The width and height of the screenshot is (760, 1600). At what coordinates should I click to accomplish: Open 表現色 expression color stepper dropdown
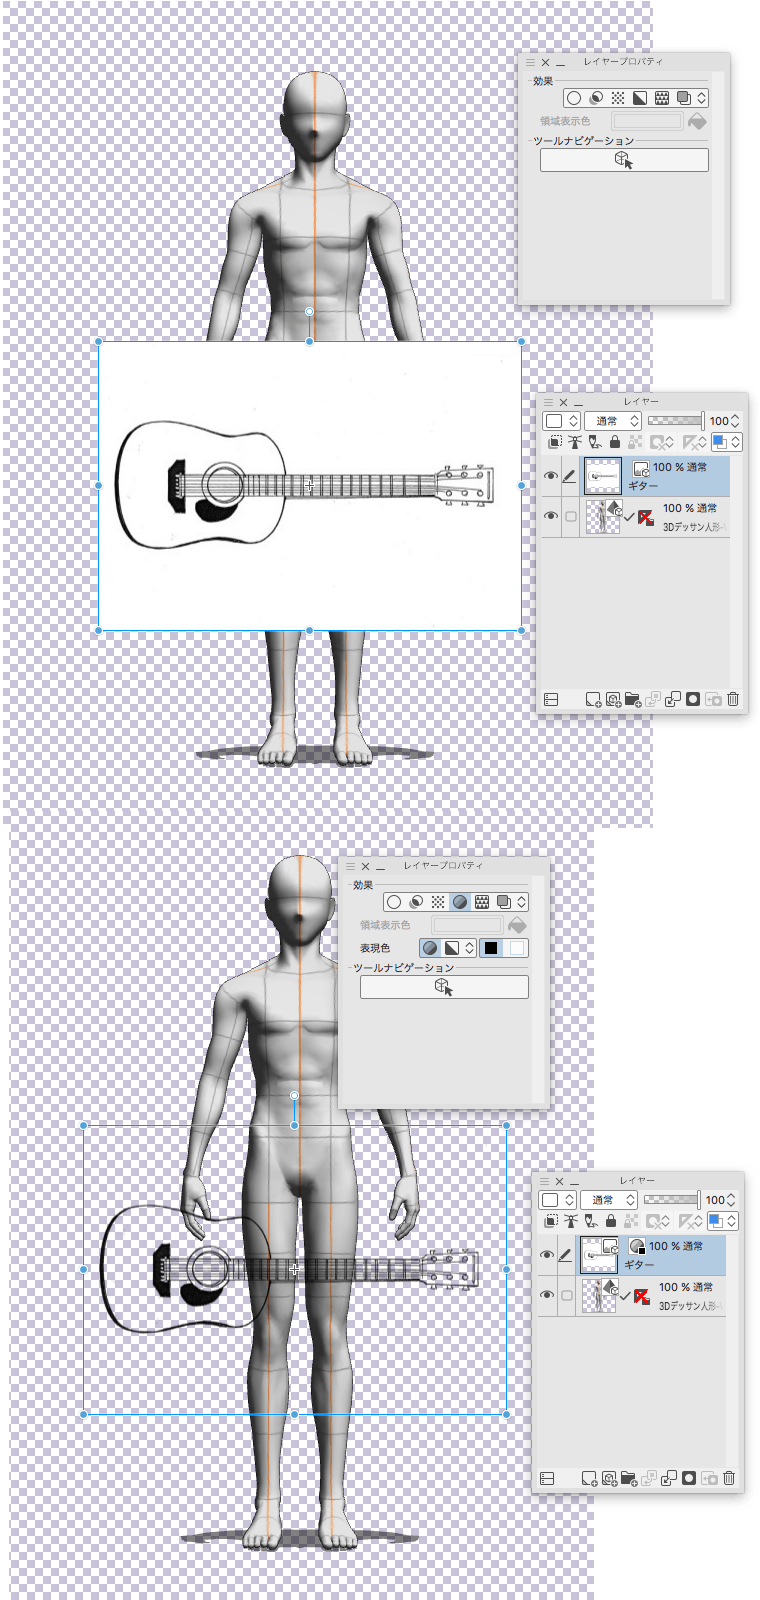(x=469, y=948)
